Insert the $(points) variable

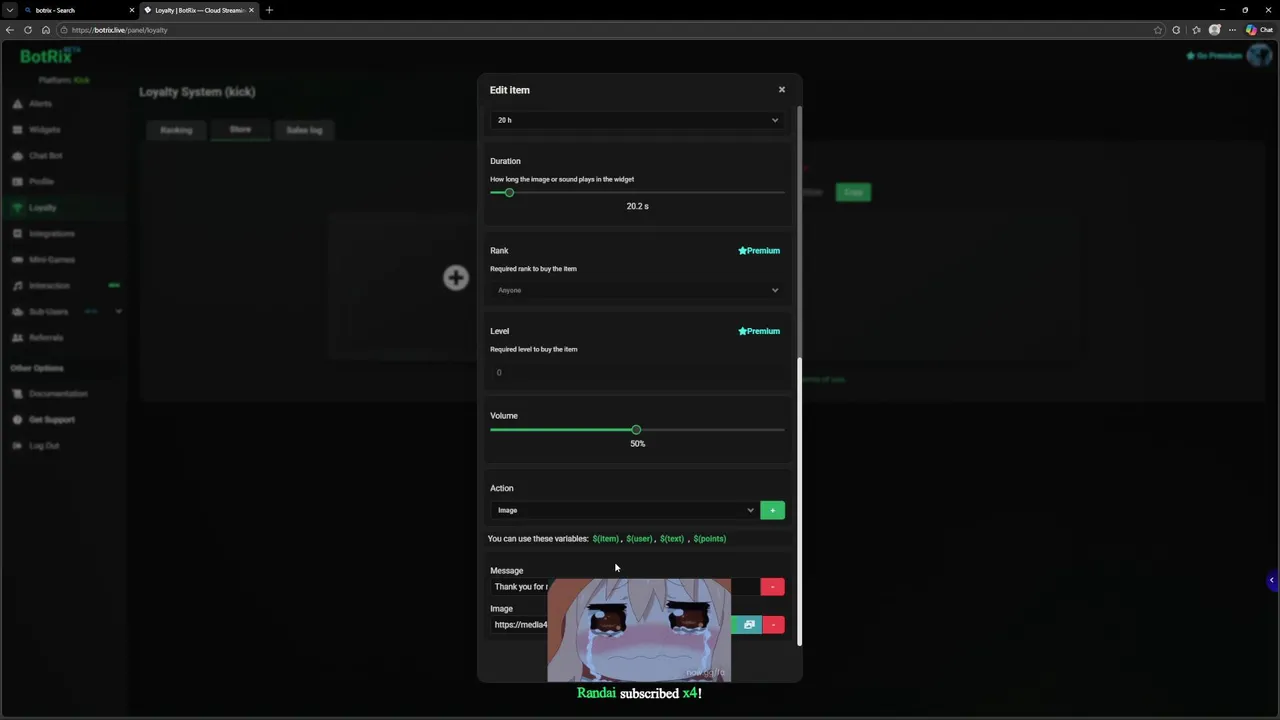tap(710, 539)
